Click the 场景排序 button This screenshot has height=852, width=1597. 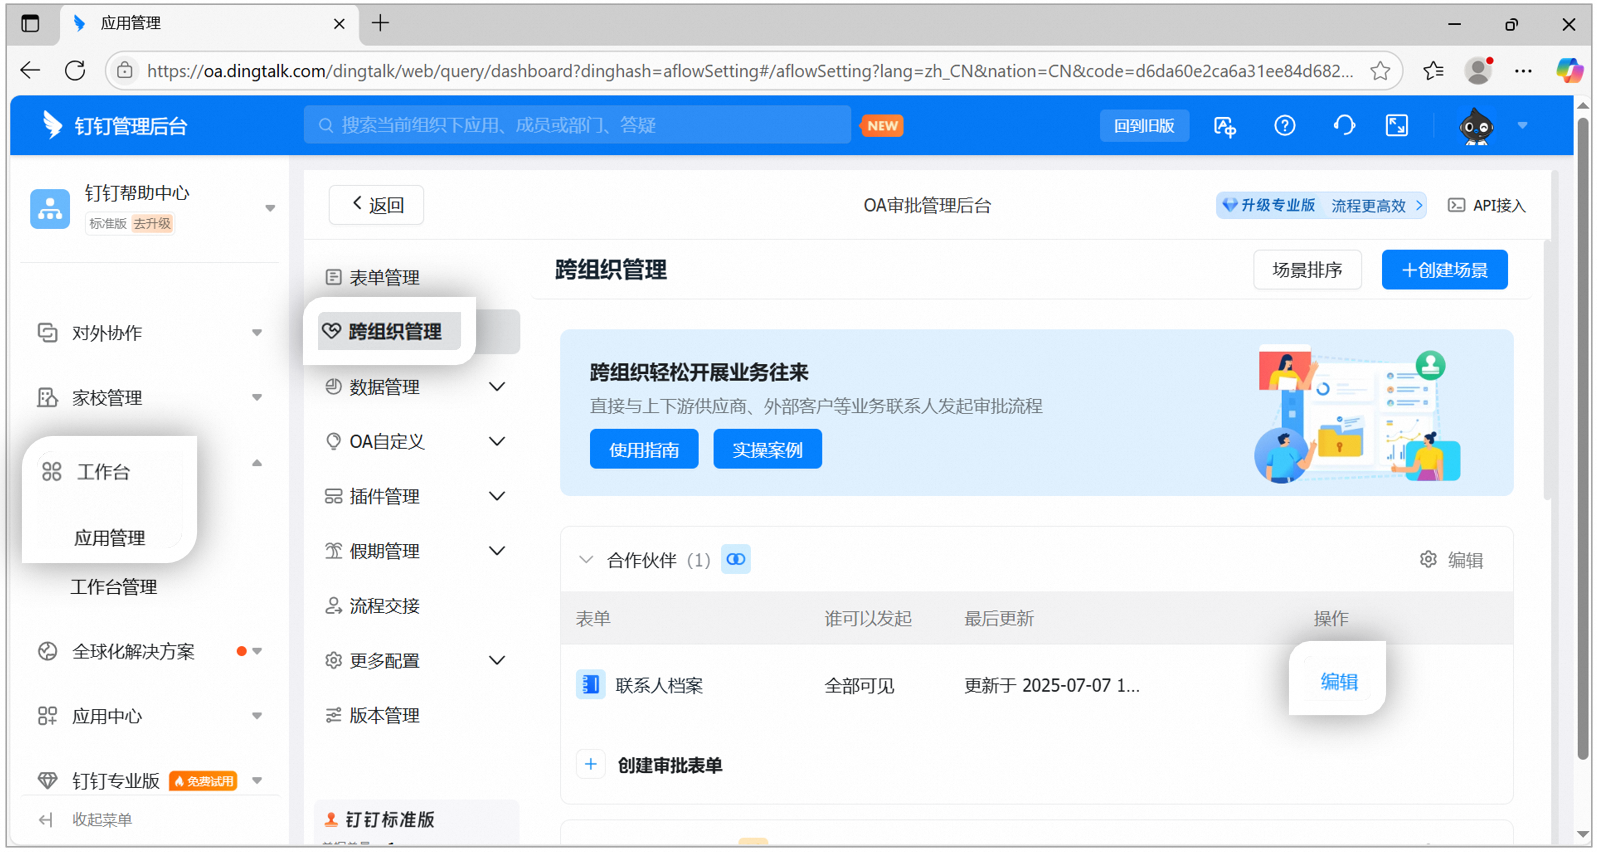click(1307, 270)
